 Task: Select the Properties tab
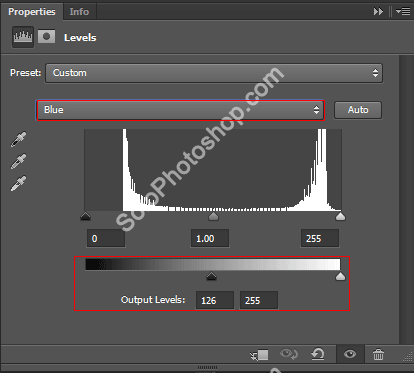(32, 12)
